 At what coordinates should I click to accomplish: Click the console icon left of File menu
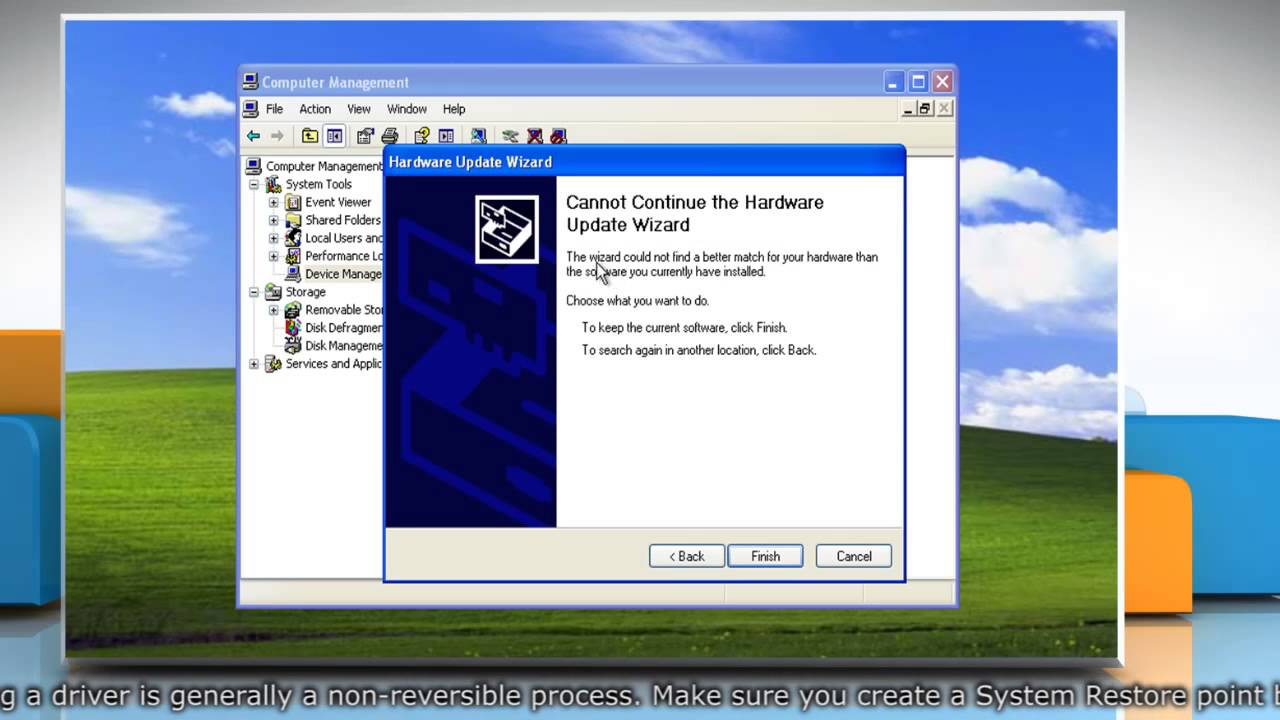pyautogui.click(x=250, y=108)
